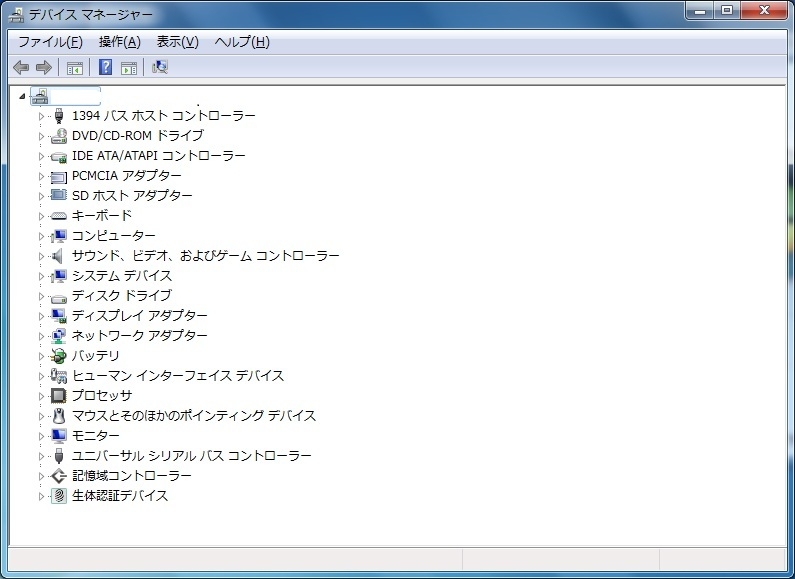Click the ディスク ドライブ icon
Image resolution: width=795 pixels, height=579 pixels.
click(59, 297)
